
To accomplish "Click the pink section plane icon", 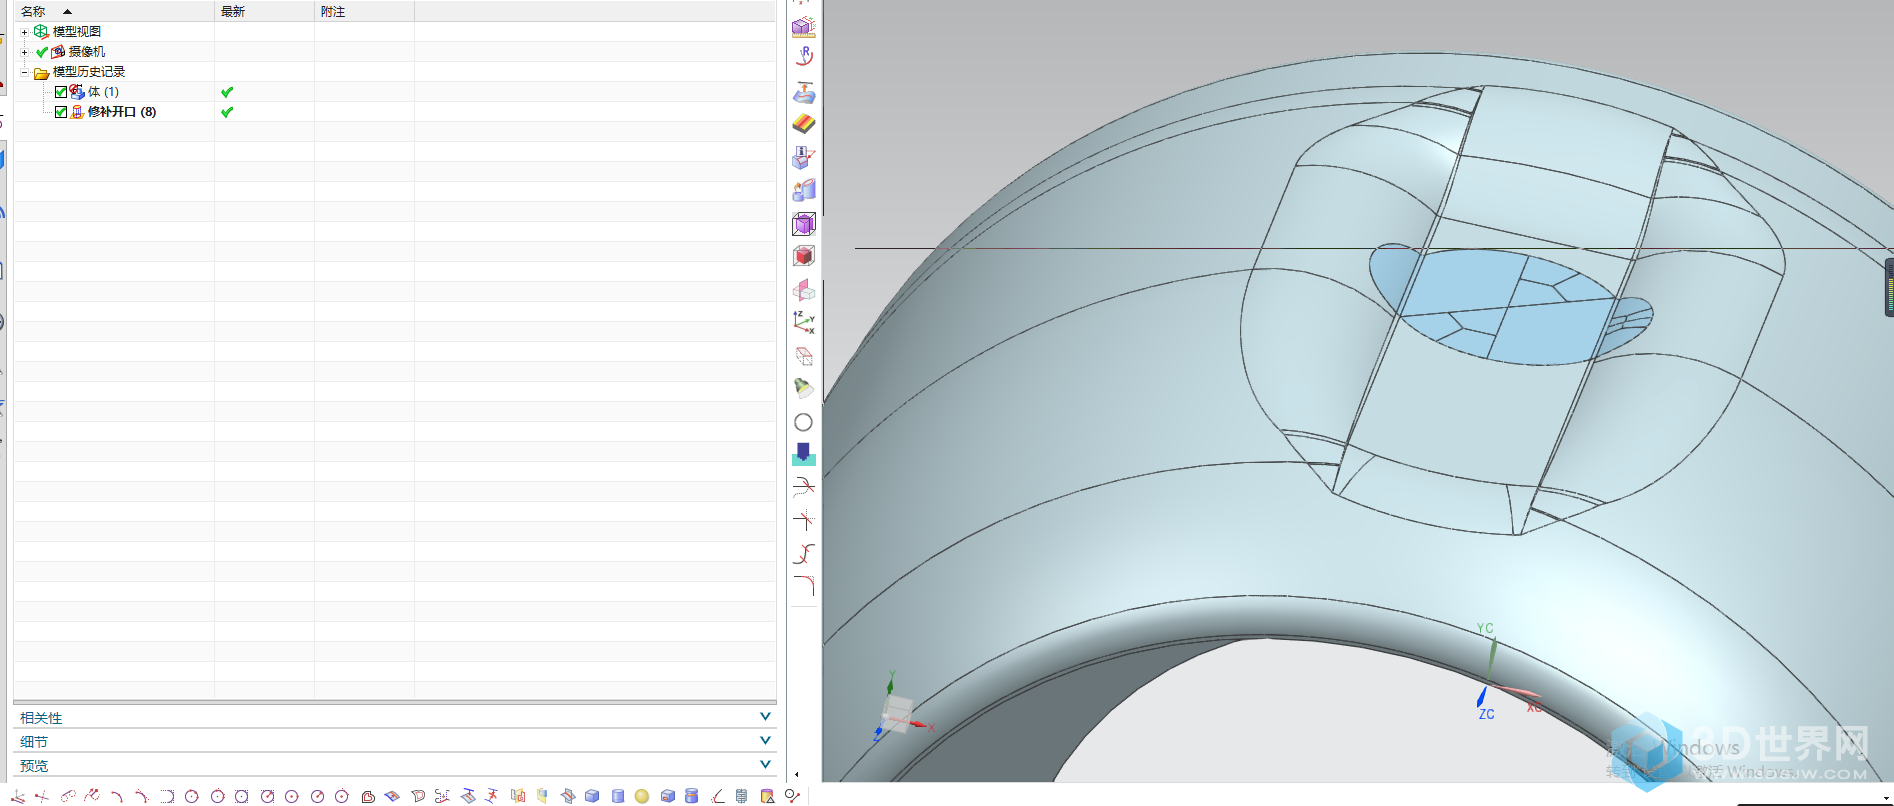I will [804, 290].
